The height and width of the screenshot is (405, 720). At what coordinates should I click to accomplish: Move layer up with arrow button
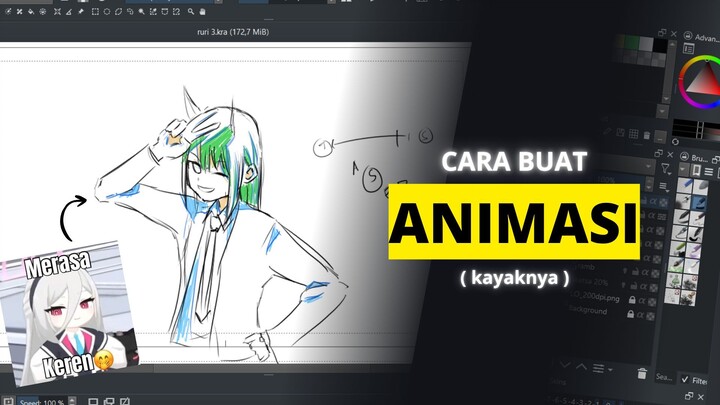[x=581, y=366]
